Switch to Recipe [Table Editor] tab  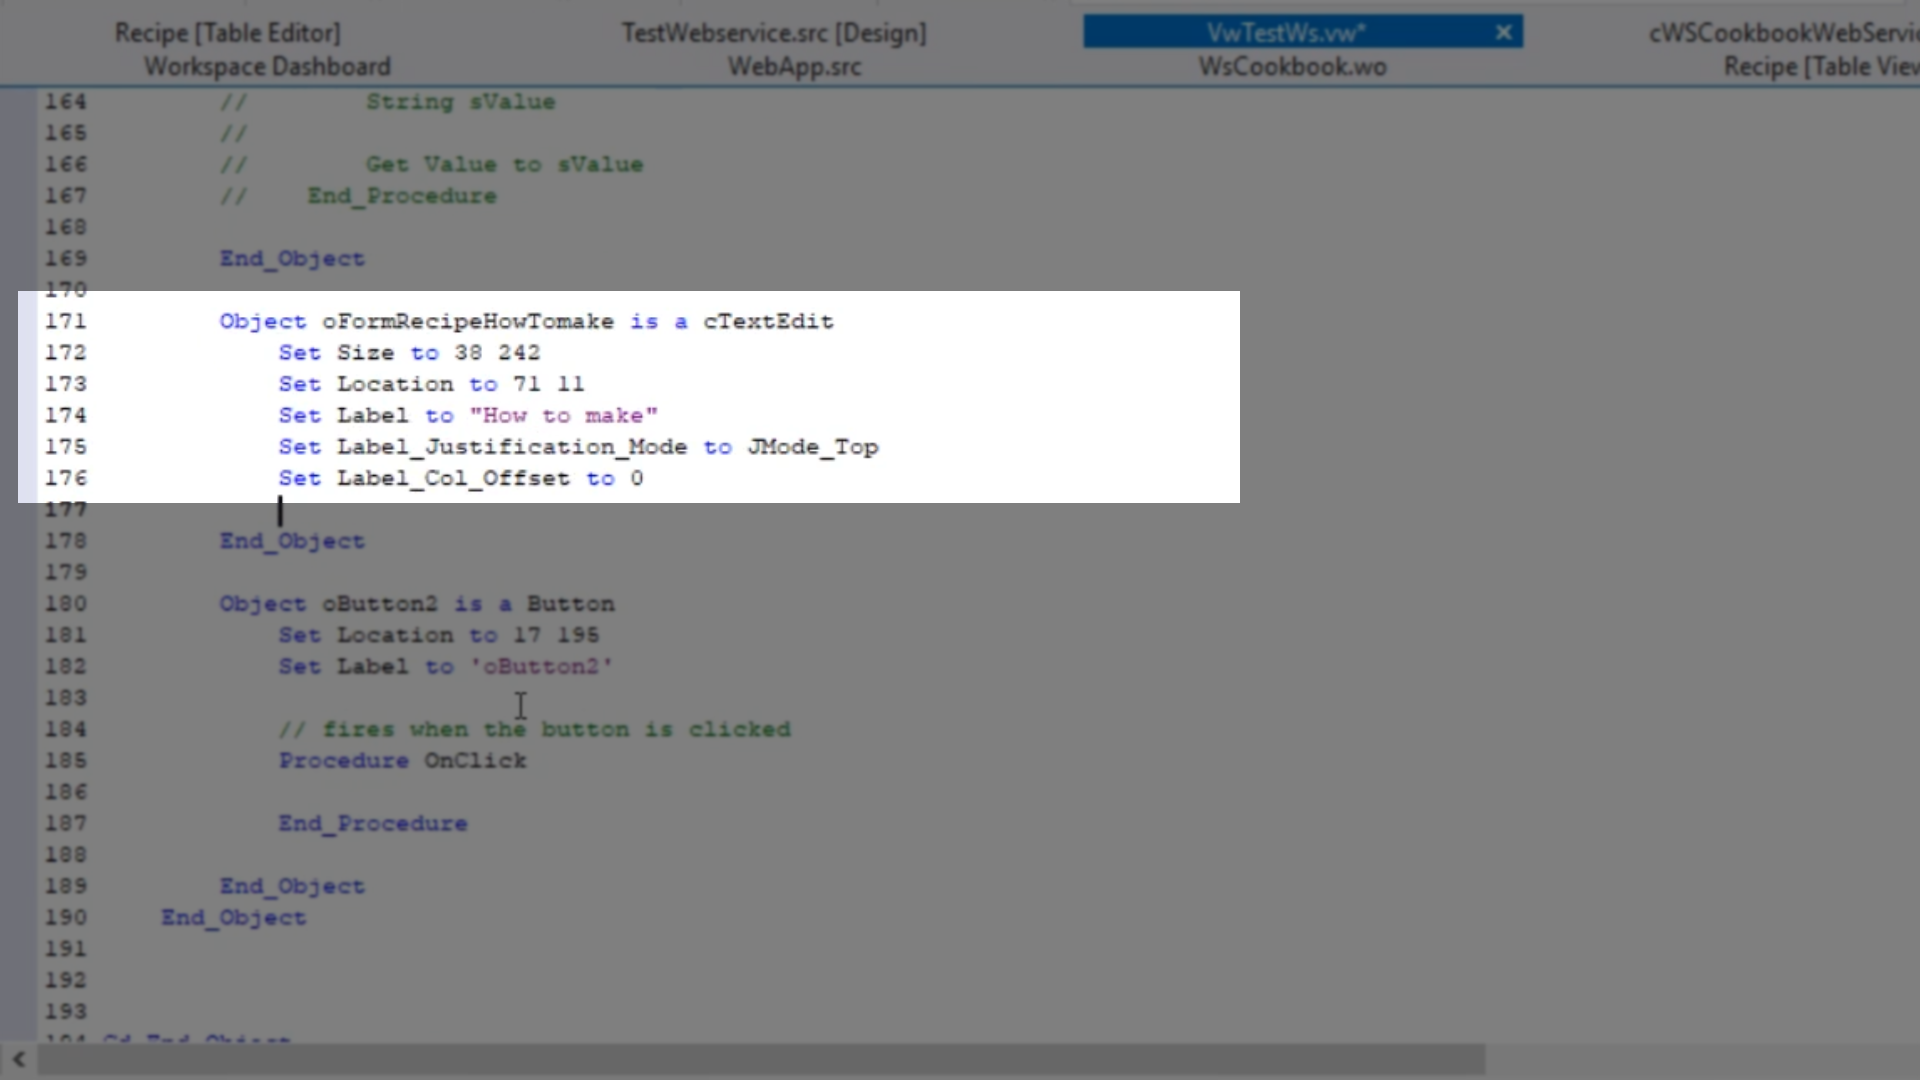point(227,33)
